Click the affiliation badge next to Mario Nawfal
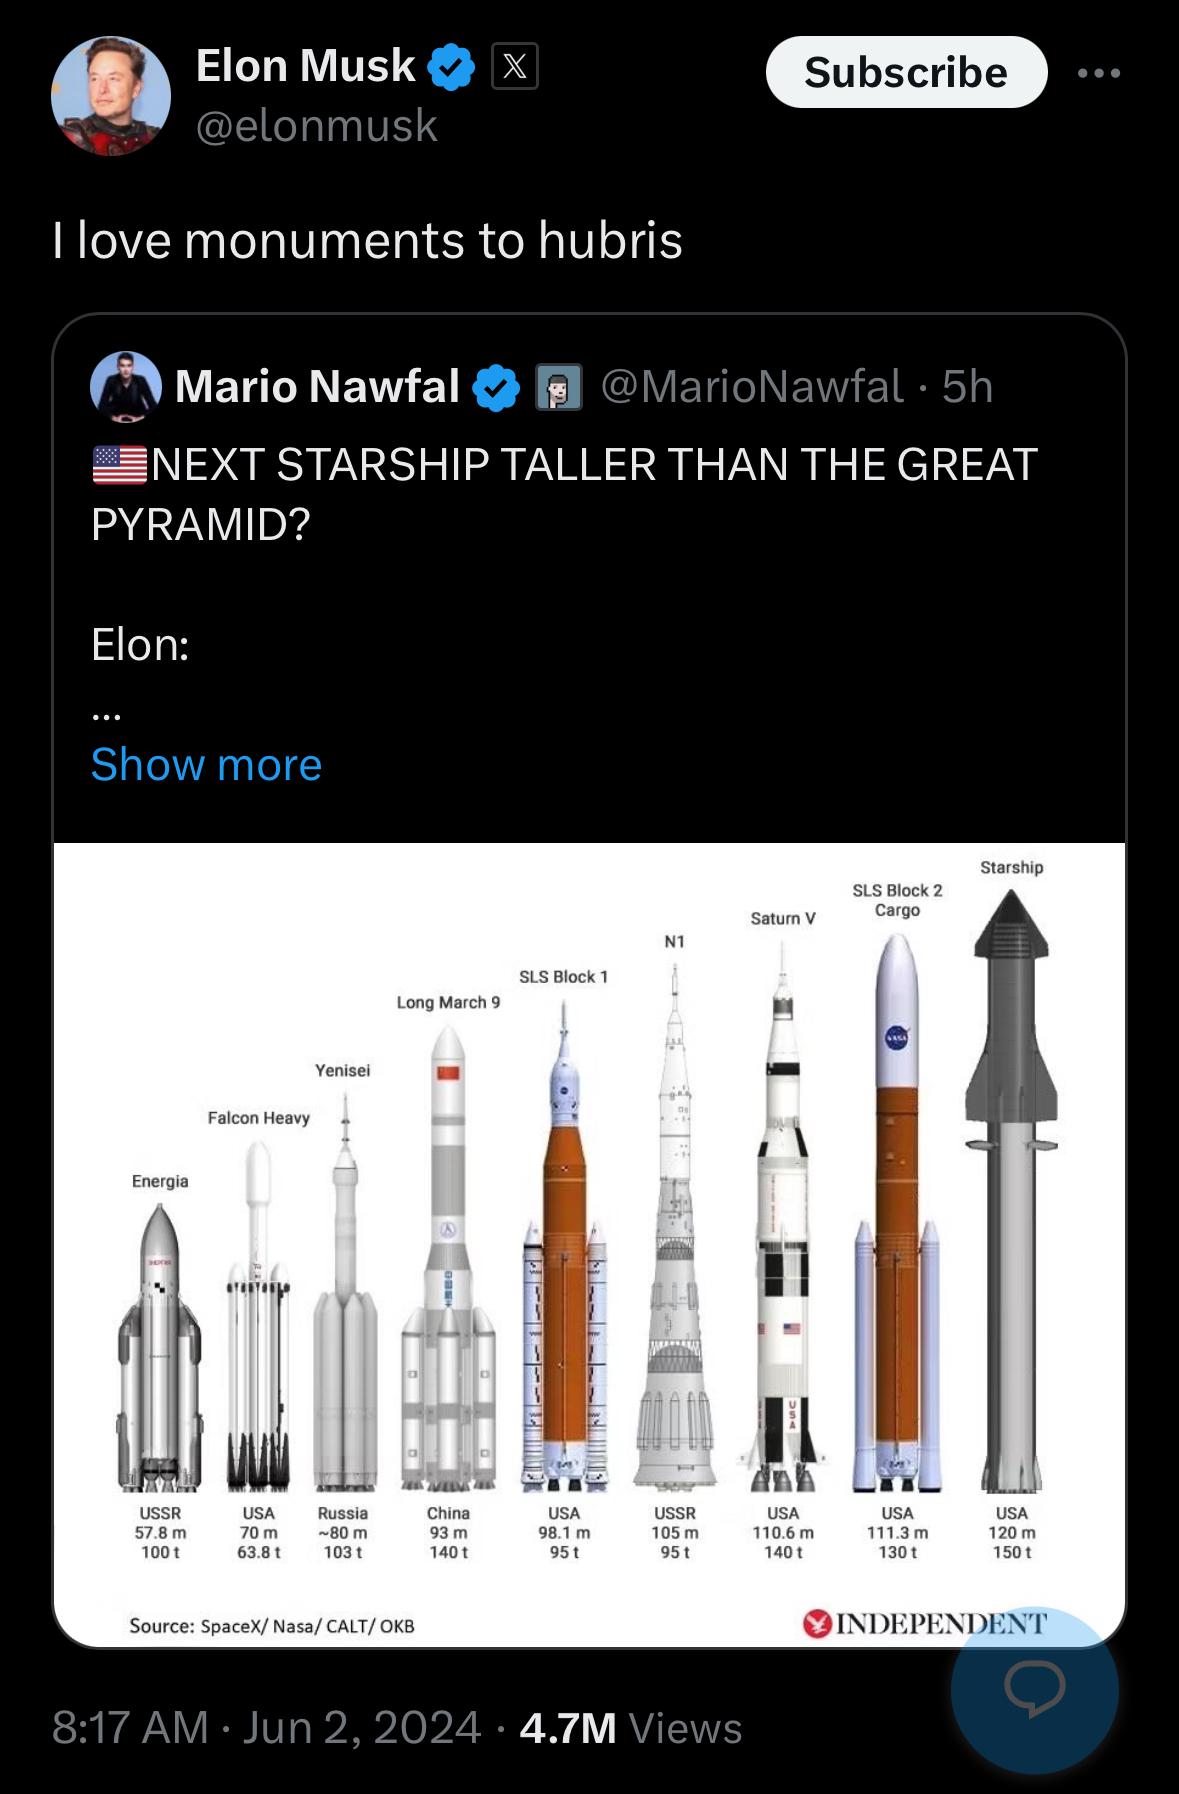Image resolution: width=1179 pixels, height=1794 pixels. pos(559,388)
